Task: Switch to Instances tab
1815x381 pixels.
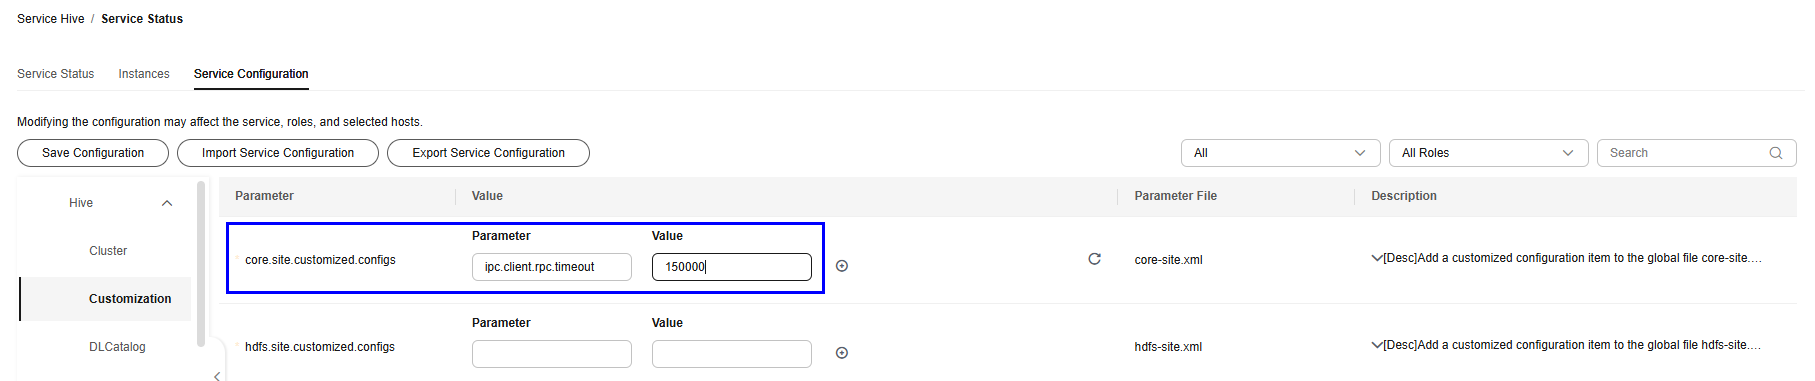Action: [x=144, y=74]
